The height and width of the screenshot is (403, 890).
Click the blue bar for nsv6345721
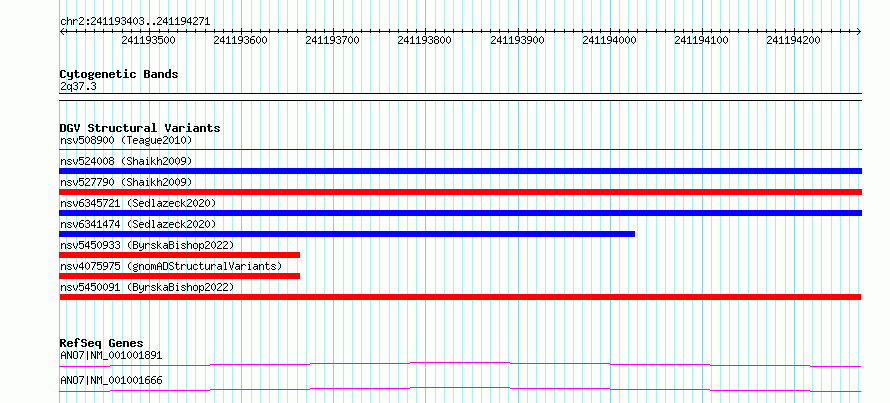tap(460, 213)
